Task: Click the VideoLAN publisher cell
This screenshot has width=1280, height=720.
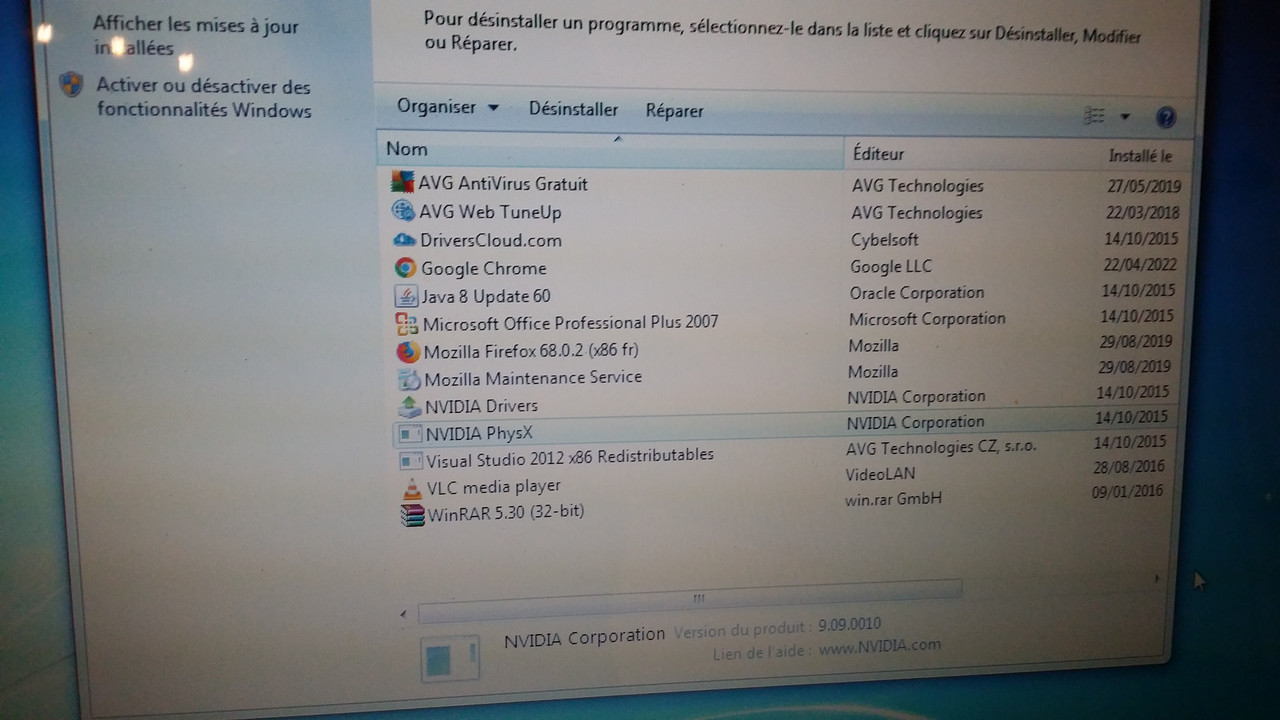Action: 880,474
